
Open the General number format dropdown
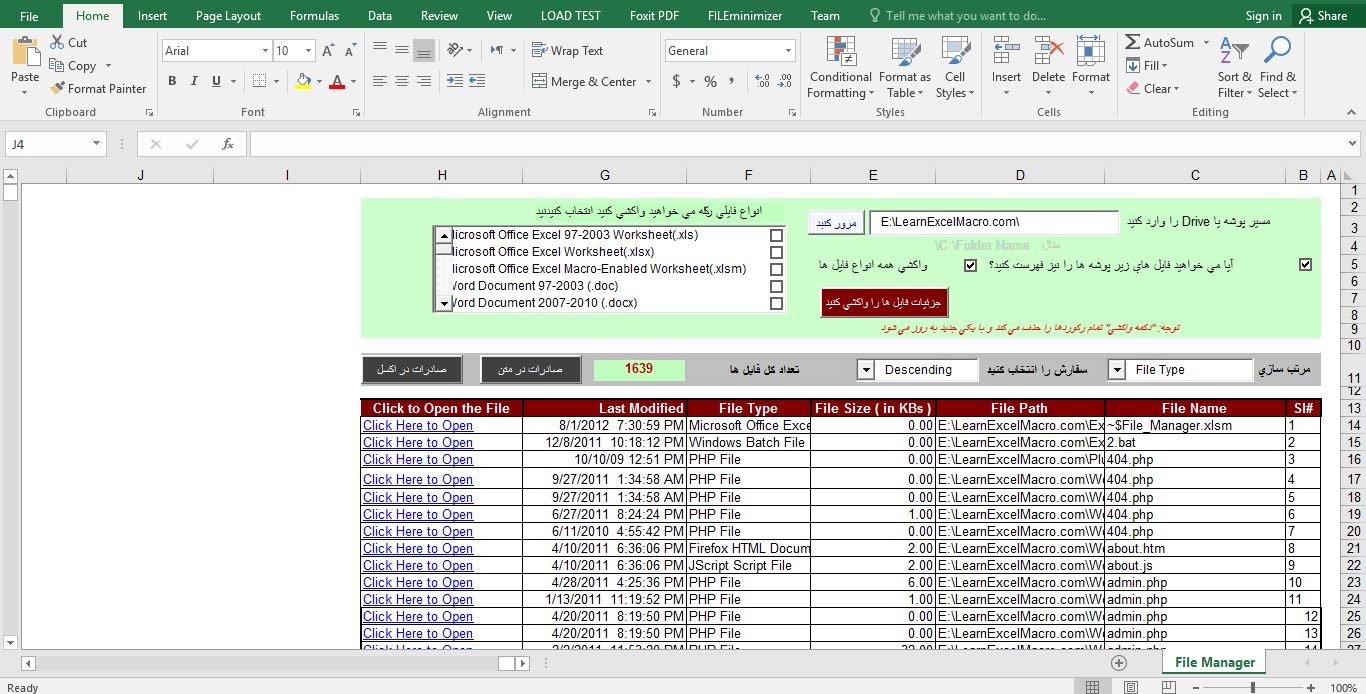pos(788,51)
